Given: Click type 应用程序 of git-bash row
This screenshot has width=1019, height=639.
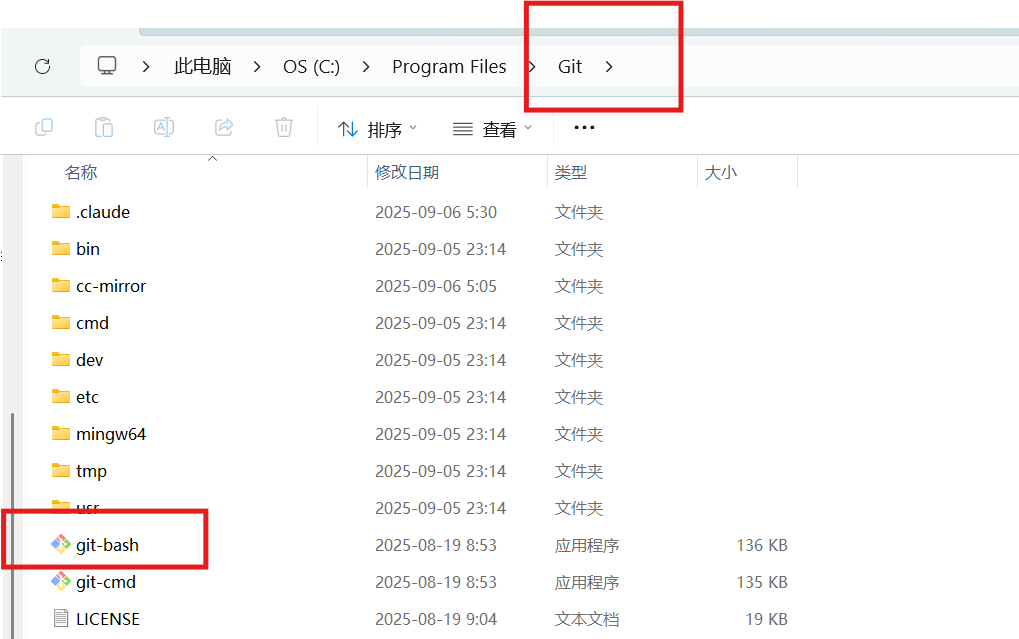Looking at the screenshot, I should [587, 545].
